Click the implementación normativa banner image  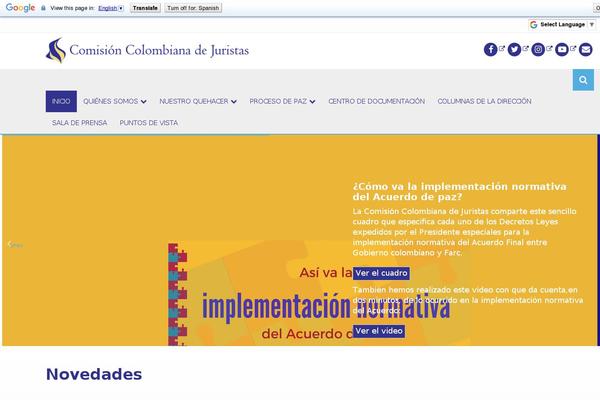[x=320, y=294]
